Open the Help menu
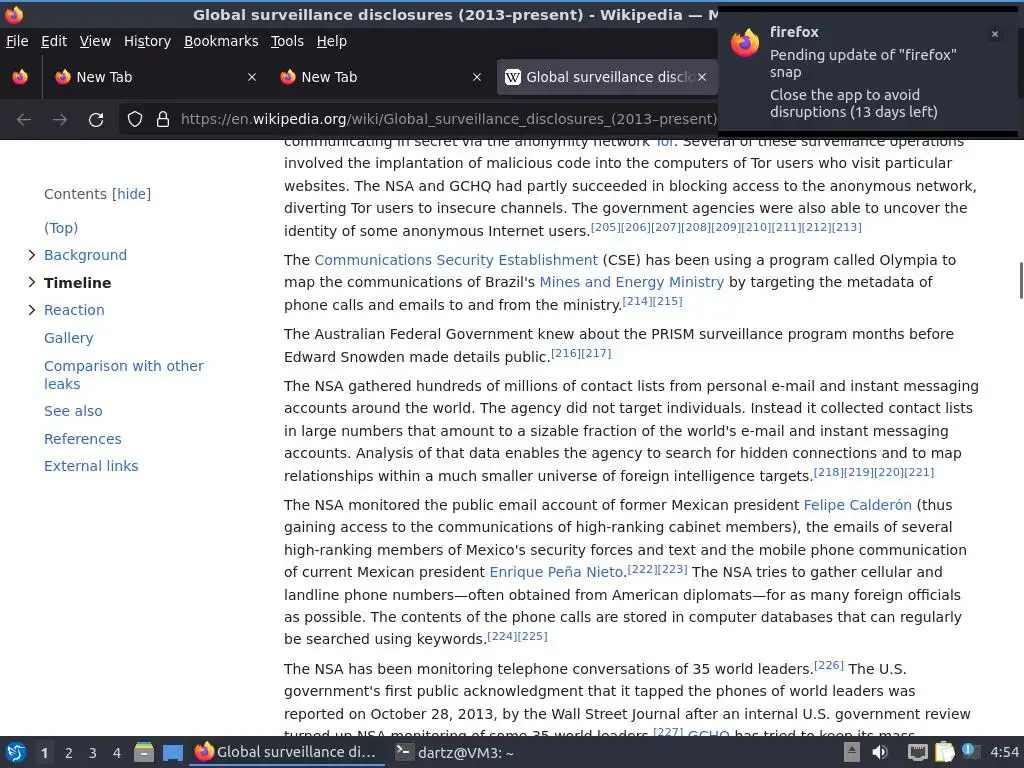The image size is (1024, 768). [x=332, y=41]
